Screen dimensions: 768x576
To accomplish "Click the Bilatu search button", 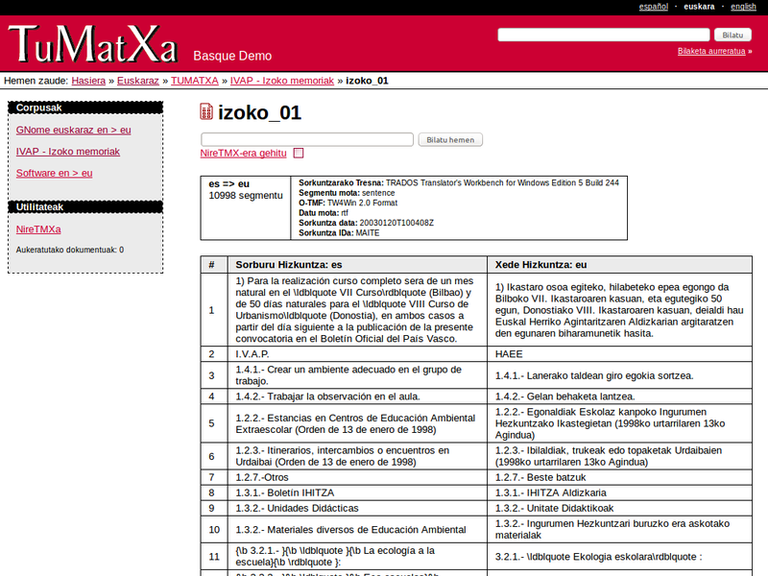I will tap(733, 35).
